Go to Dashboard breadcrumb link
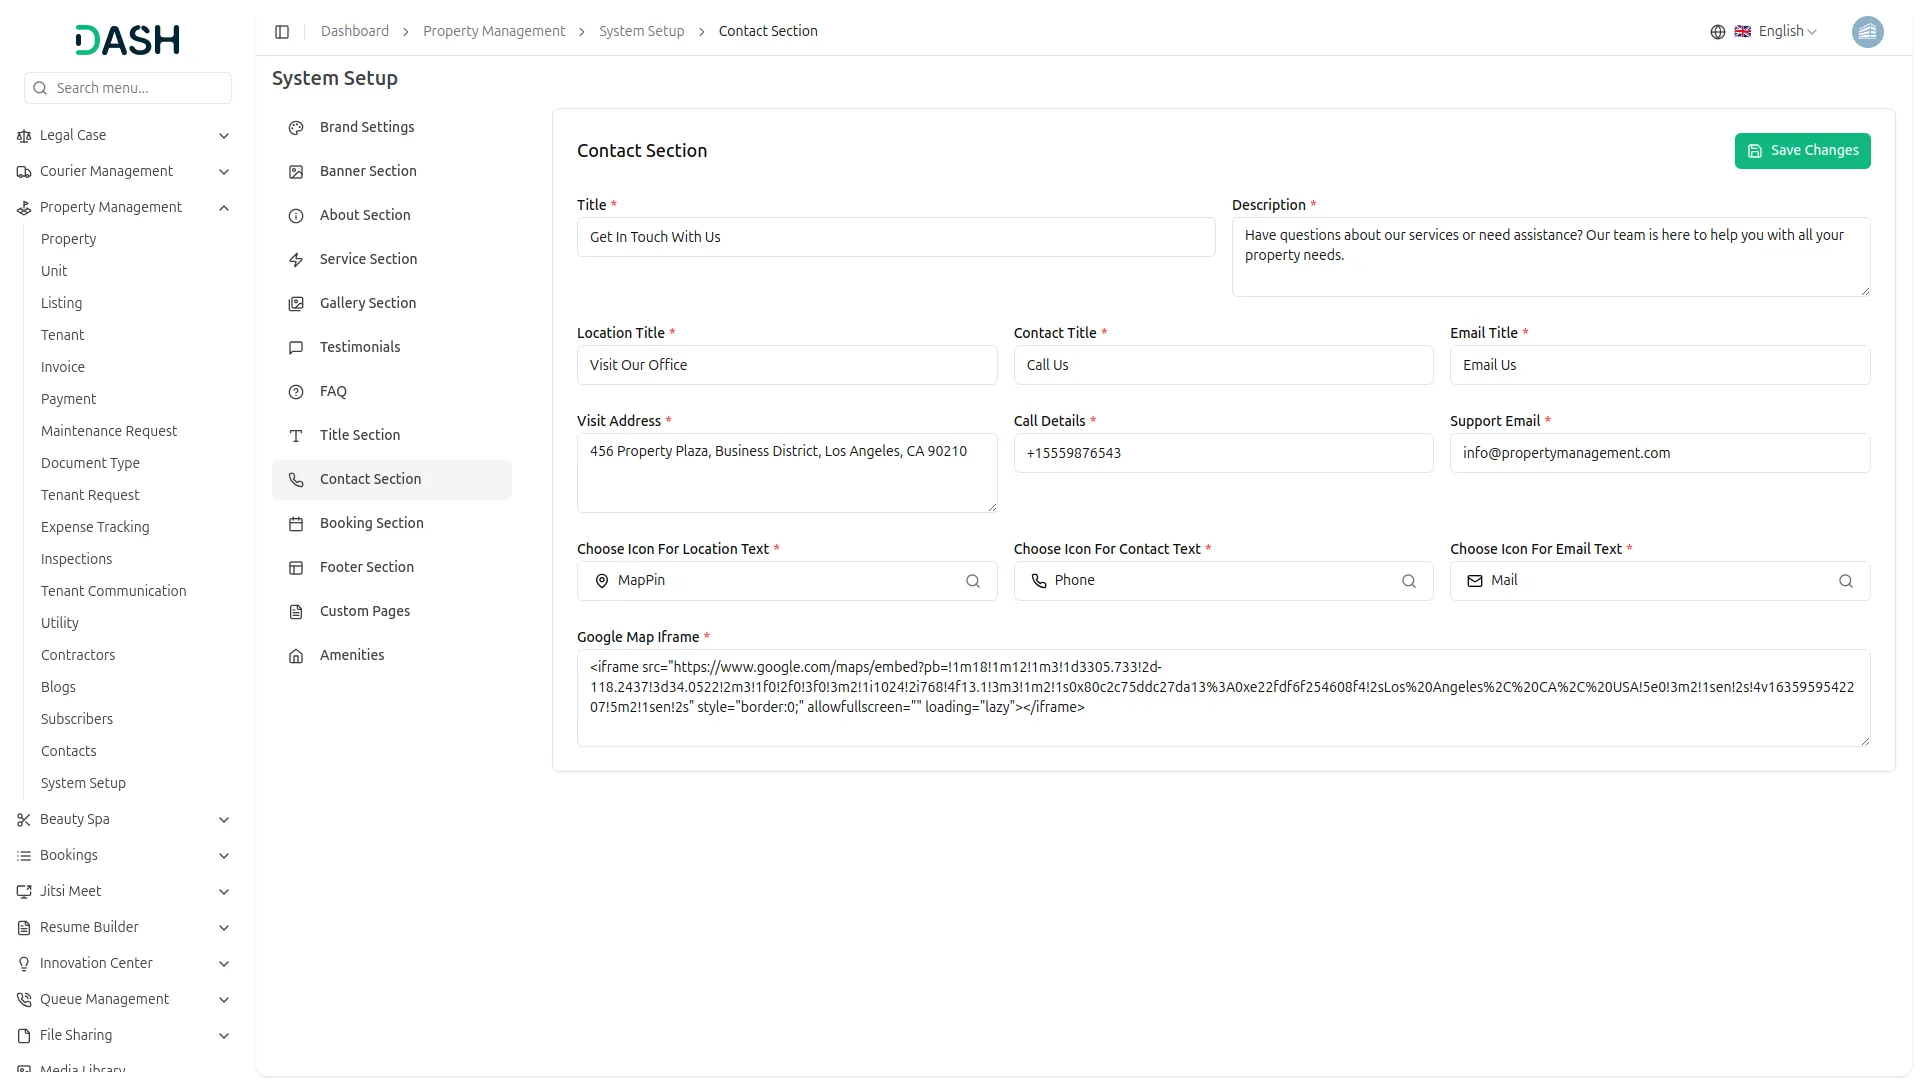The width and height of the screenshot is (1920, 1080). point(354,32)
